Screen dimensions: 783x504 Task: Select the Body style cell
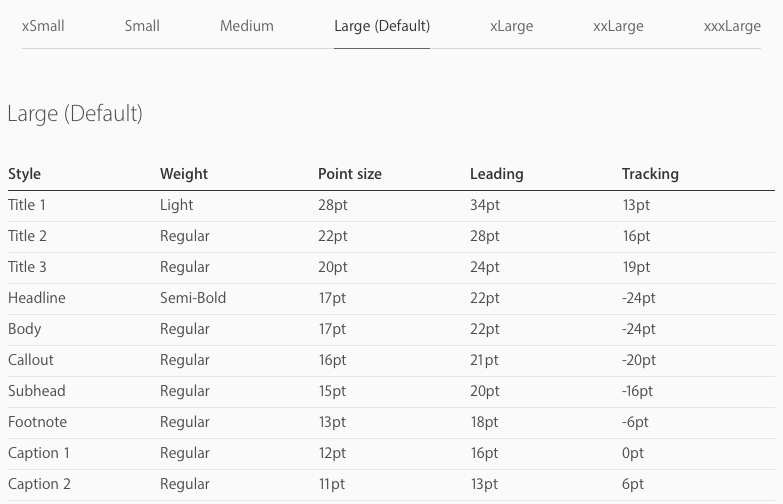pyautogui.click(x=24, y=330)
